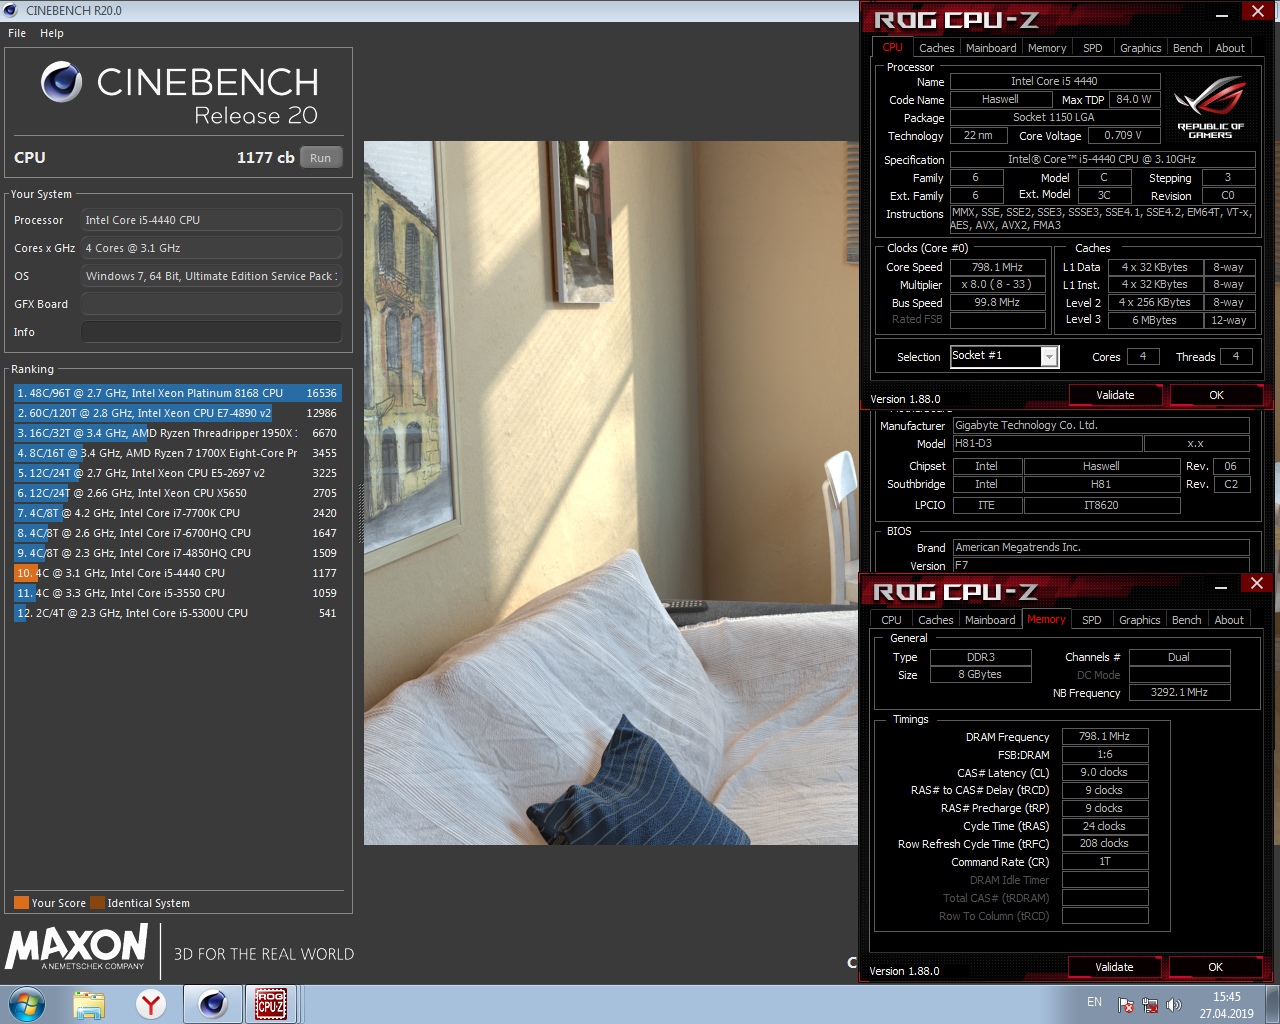1280x1024 pixels.
Task: Select ranking row Core i5-3550
Action: [177, 593]
